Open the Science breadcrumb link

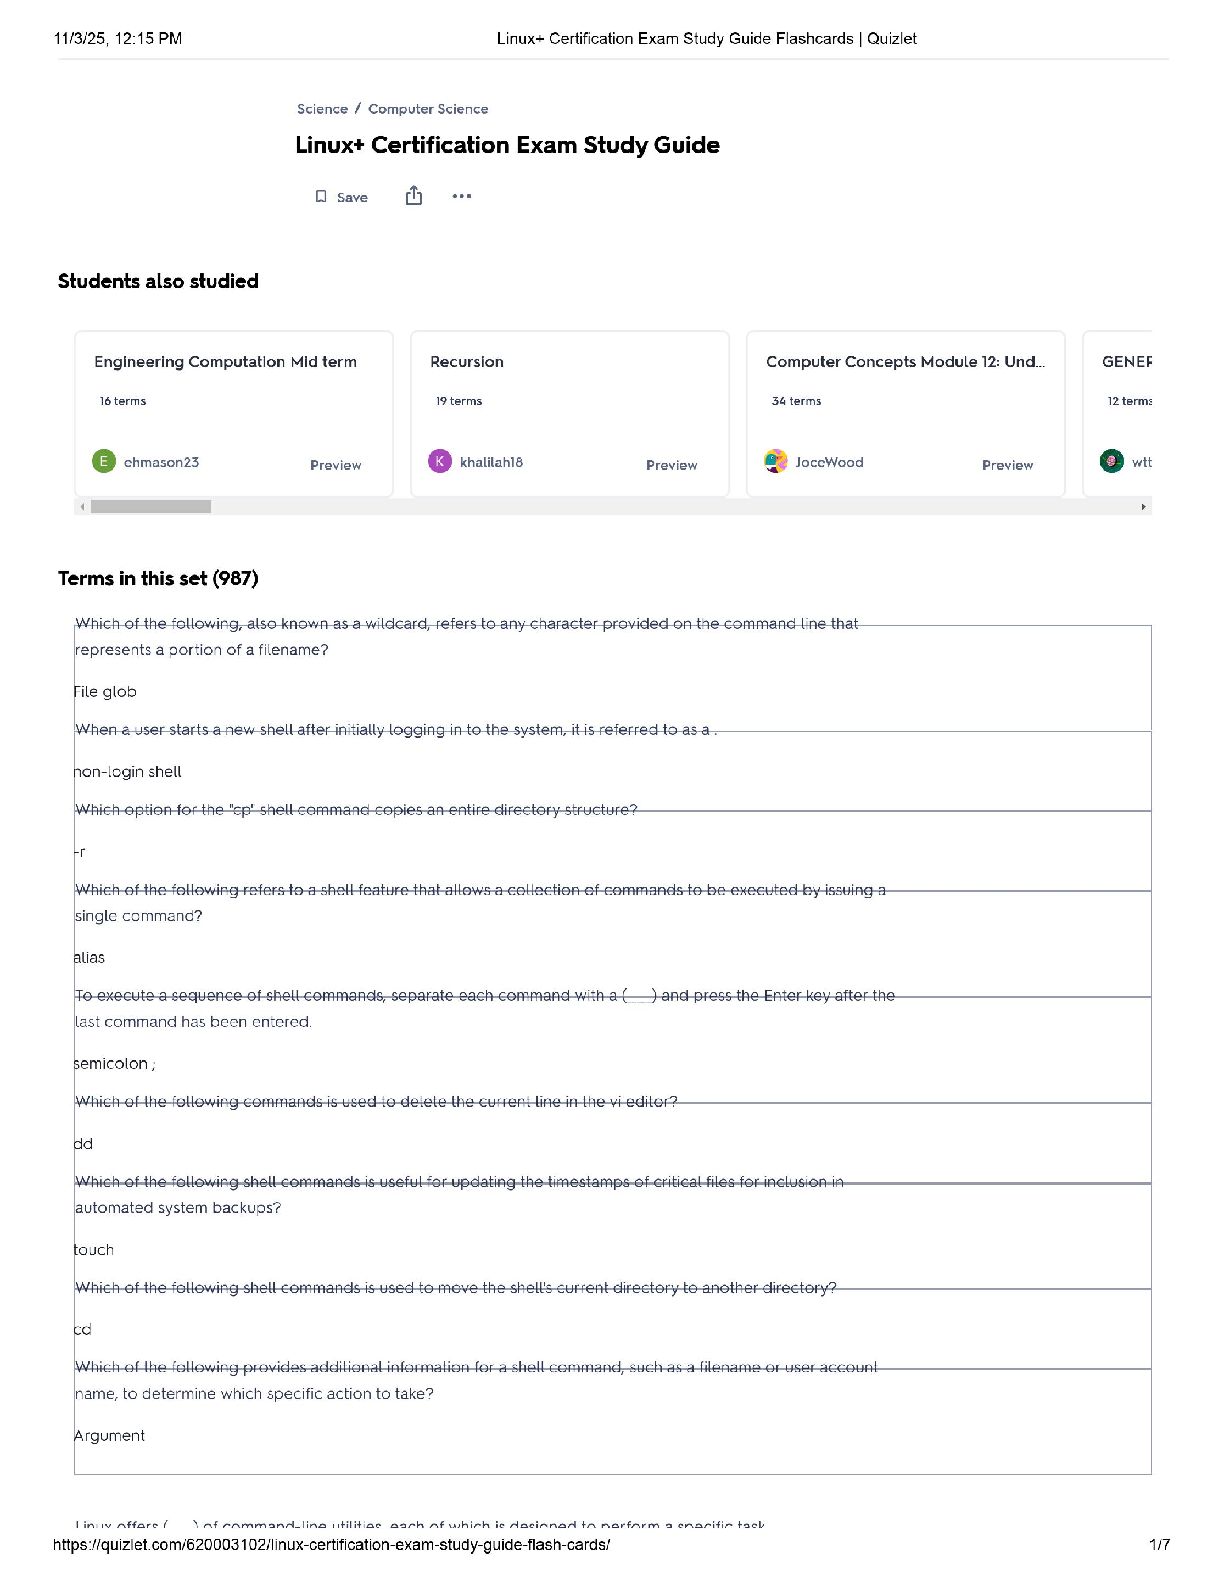pos(322,109)
